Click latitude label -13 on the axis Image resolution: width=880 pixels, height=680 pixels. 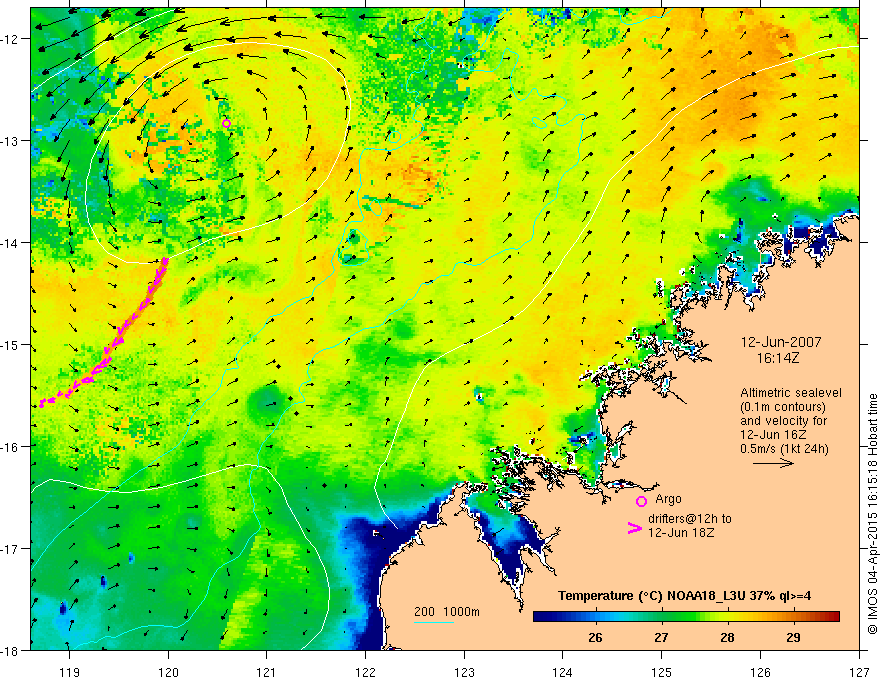point(10,141)
